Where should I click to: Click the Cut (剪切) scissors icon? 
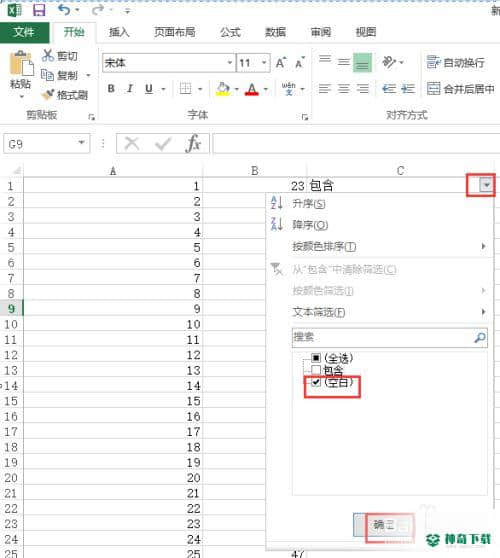[47, 56]
